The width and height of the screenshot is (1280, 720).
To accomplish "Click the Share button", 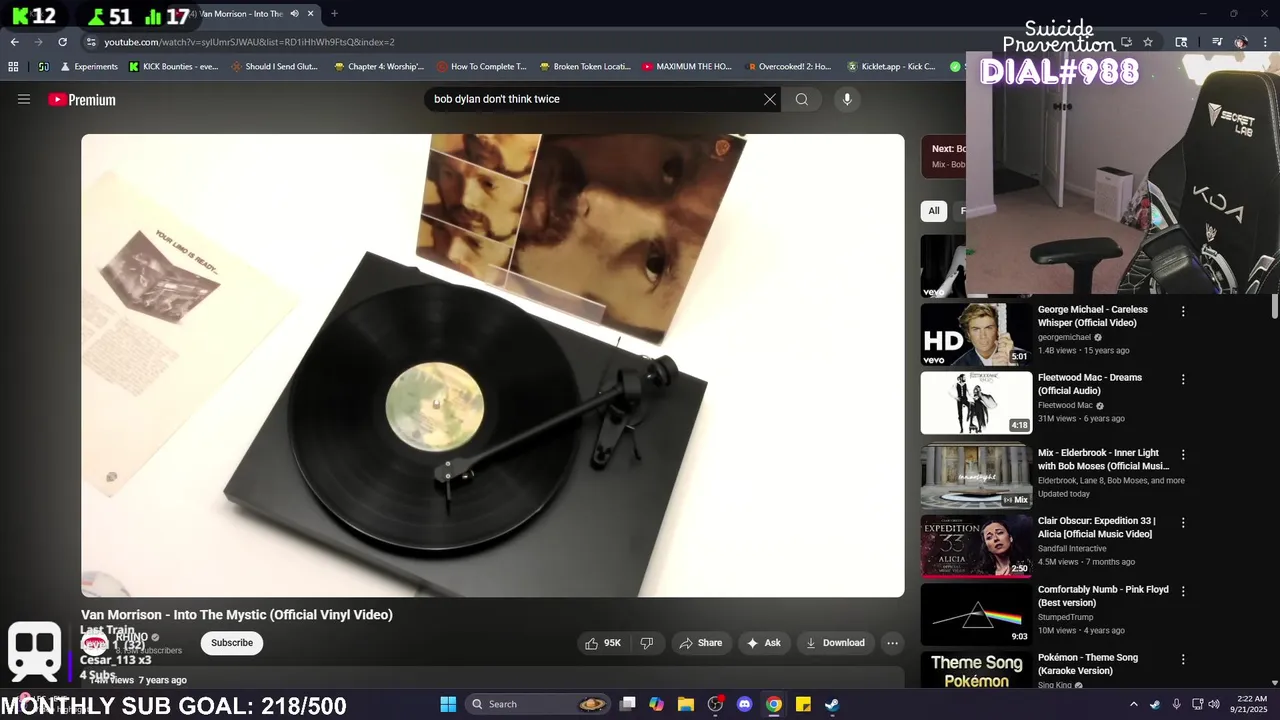I will (700, 643).
